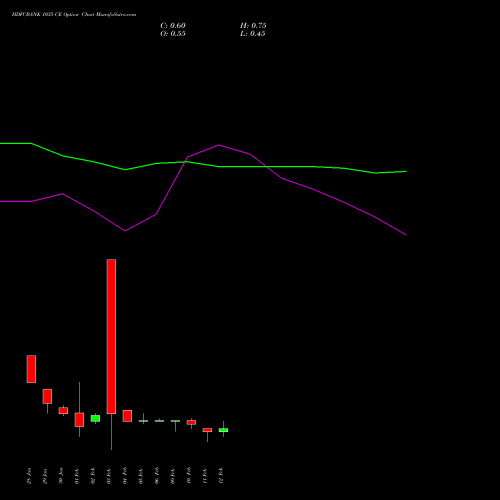Click the 11 Feb date label

click(205, 476)
